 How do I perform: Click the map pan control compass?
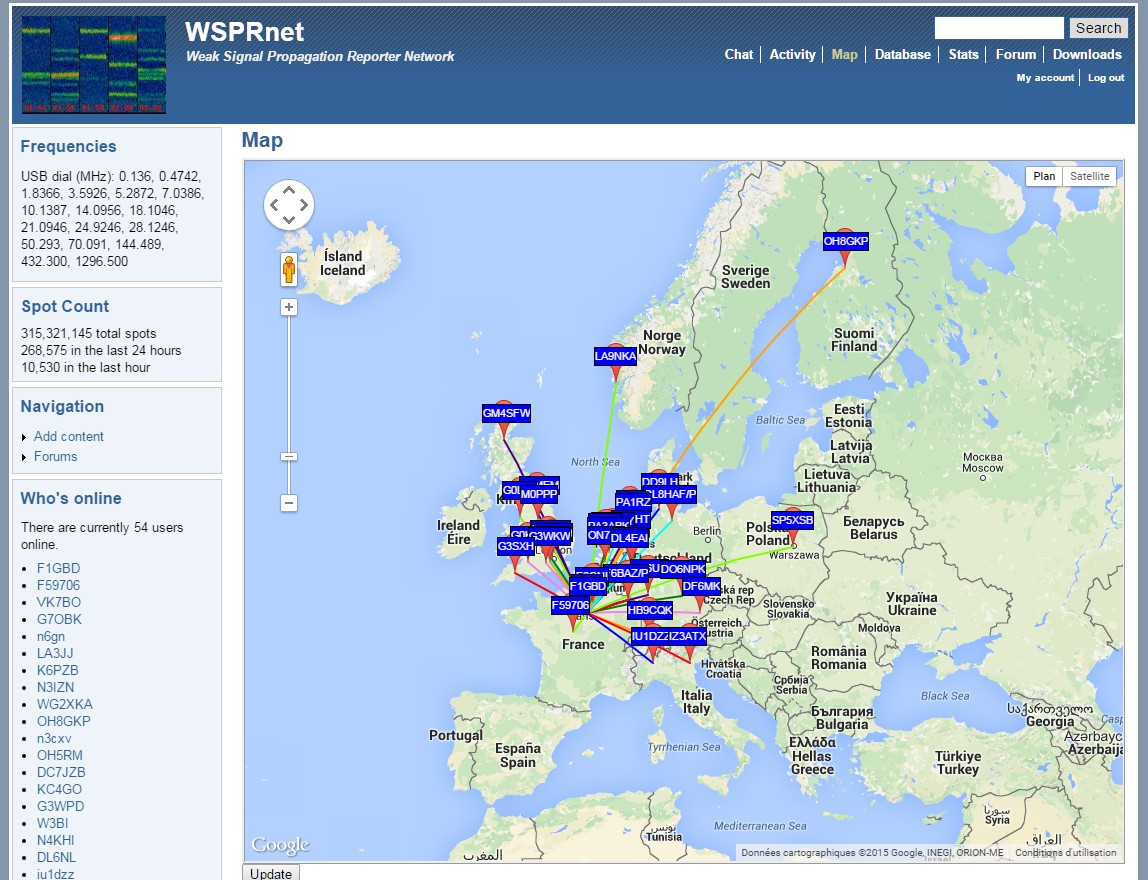288,205
